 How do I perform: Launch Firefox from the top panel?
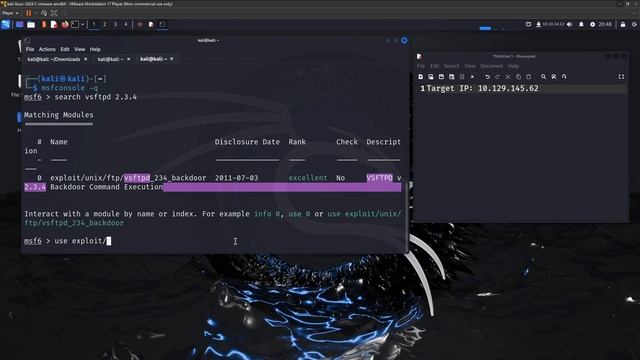pyautogui.click(x=64, y=24)
